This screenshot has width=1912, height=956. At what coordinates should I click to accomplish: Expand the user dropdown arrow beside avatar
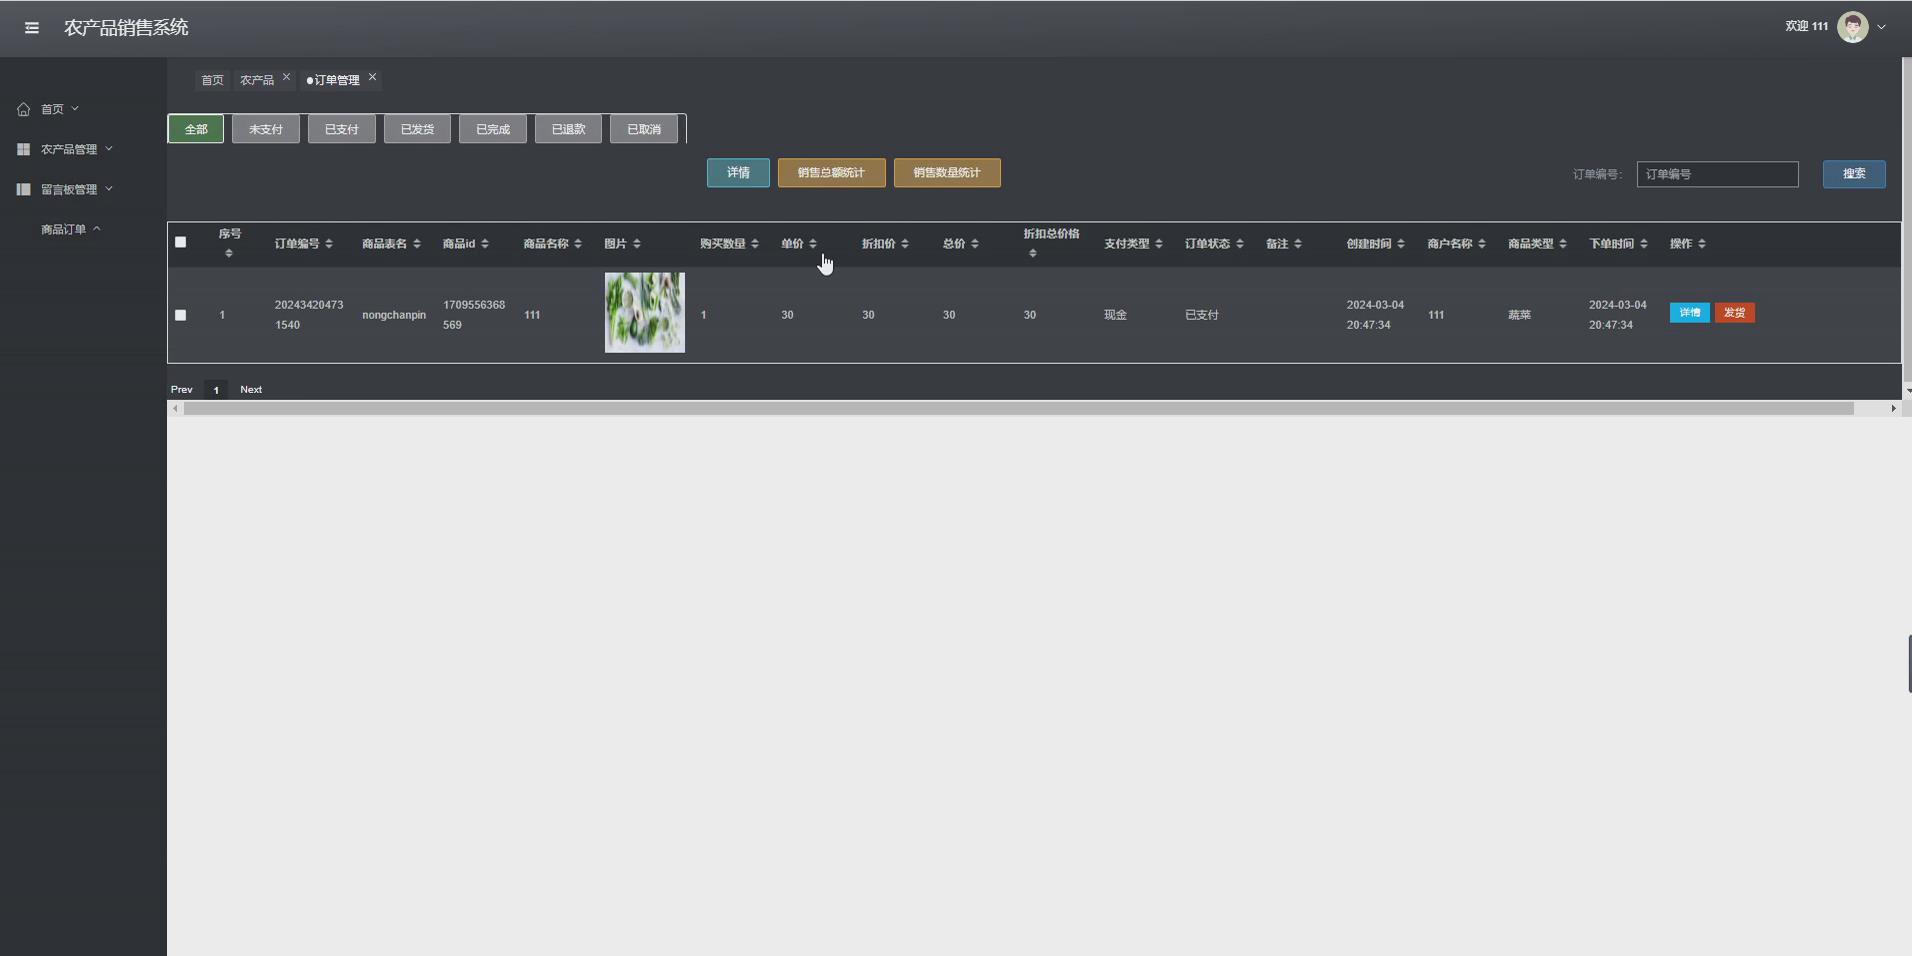point(1882,27)
